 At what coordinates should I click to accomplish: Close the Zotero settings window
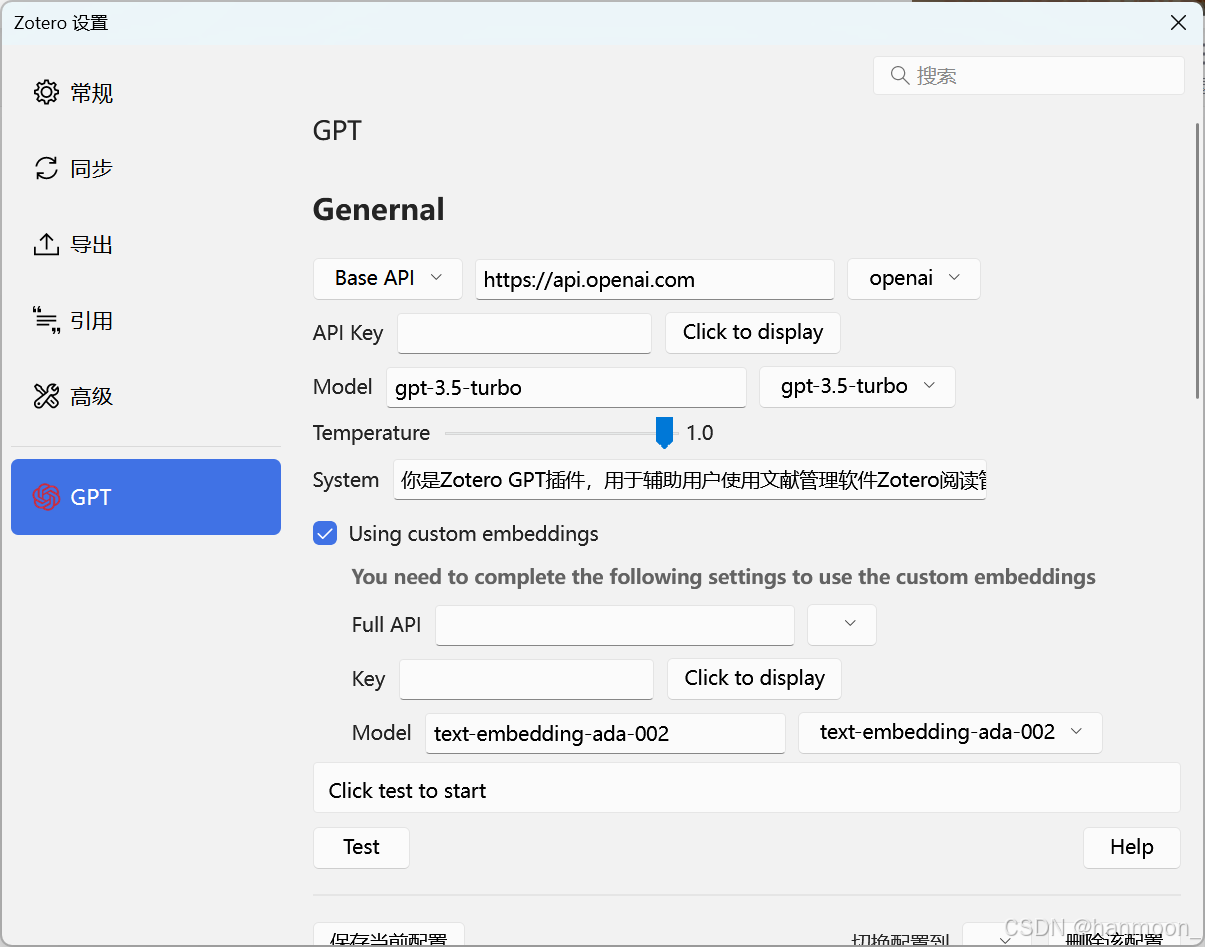[x=1178, y=22]
